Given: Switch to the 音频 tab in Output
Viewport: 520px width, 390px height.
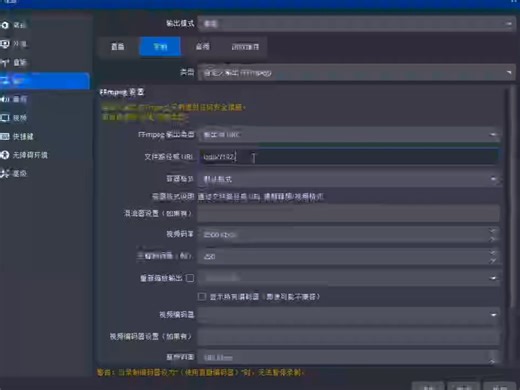Looking at the screenshot, I should click(203, 47).
